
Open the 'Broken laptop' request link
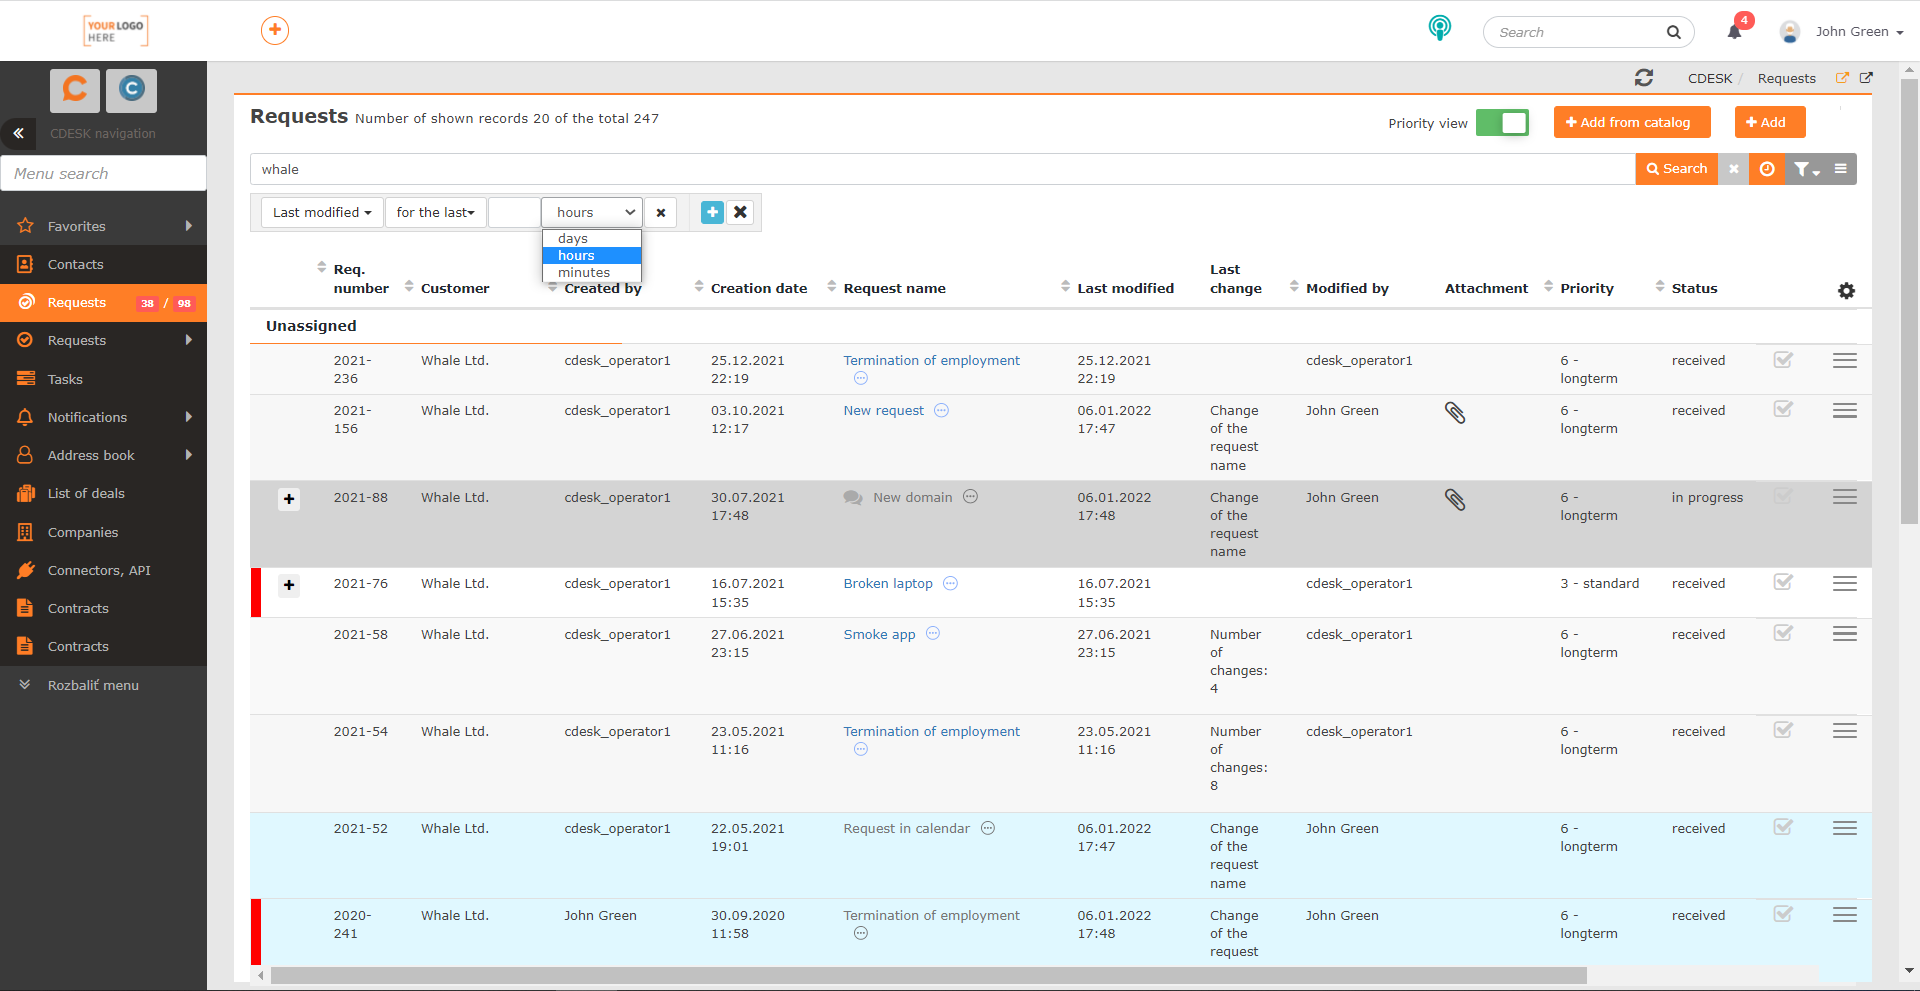click(x=888, y=583)
